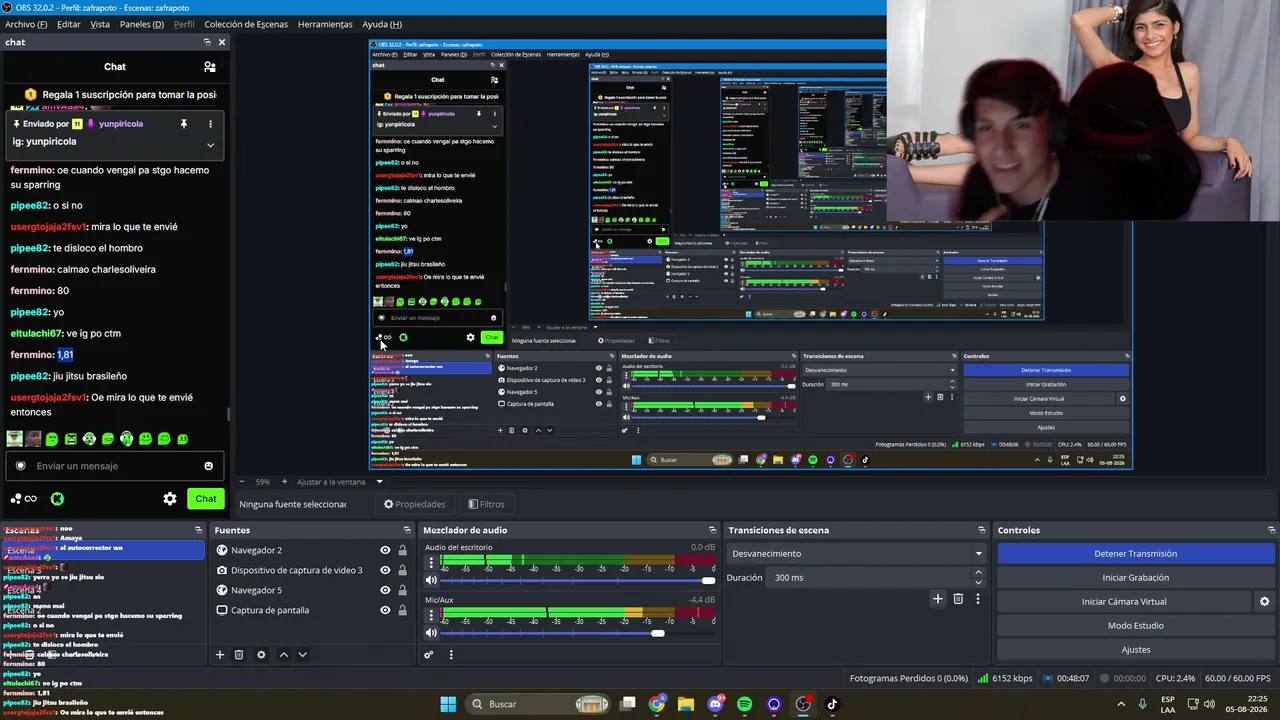Mute Audio del escritorio speaker

432,580
